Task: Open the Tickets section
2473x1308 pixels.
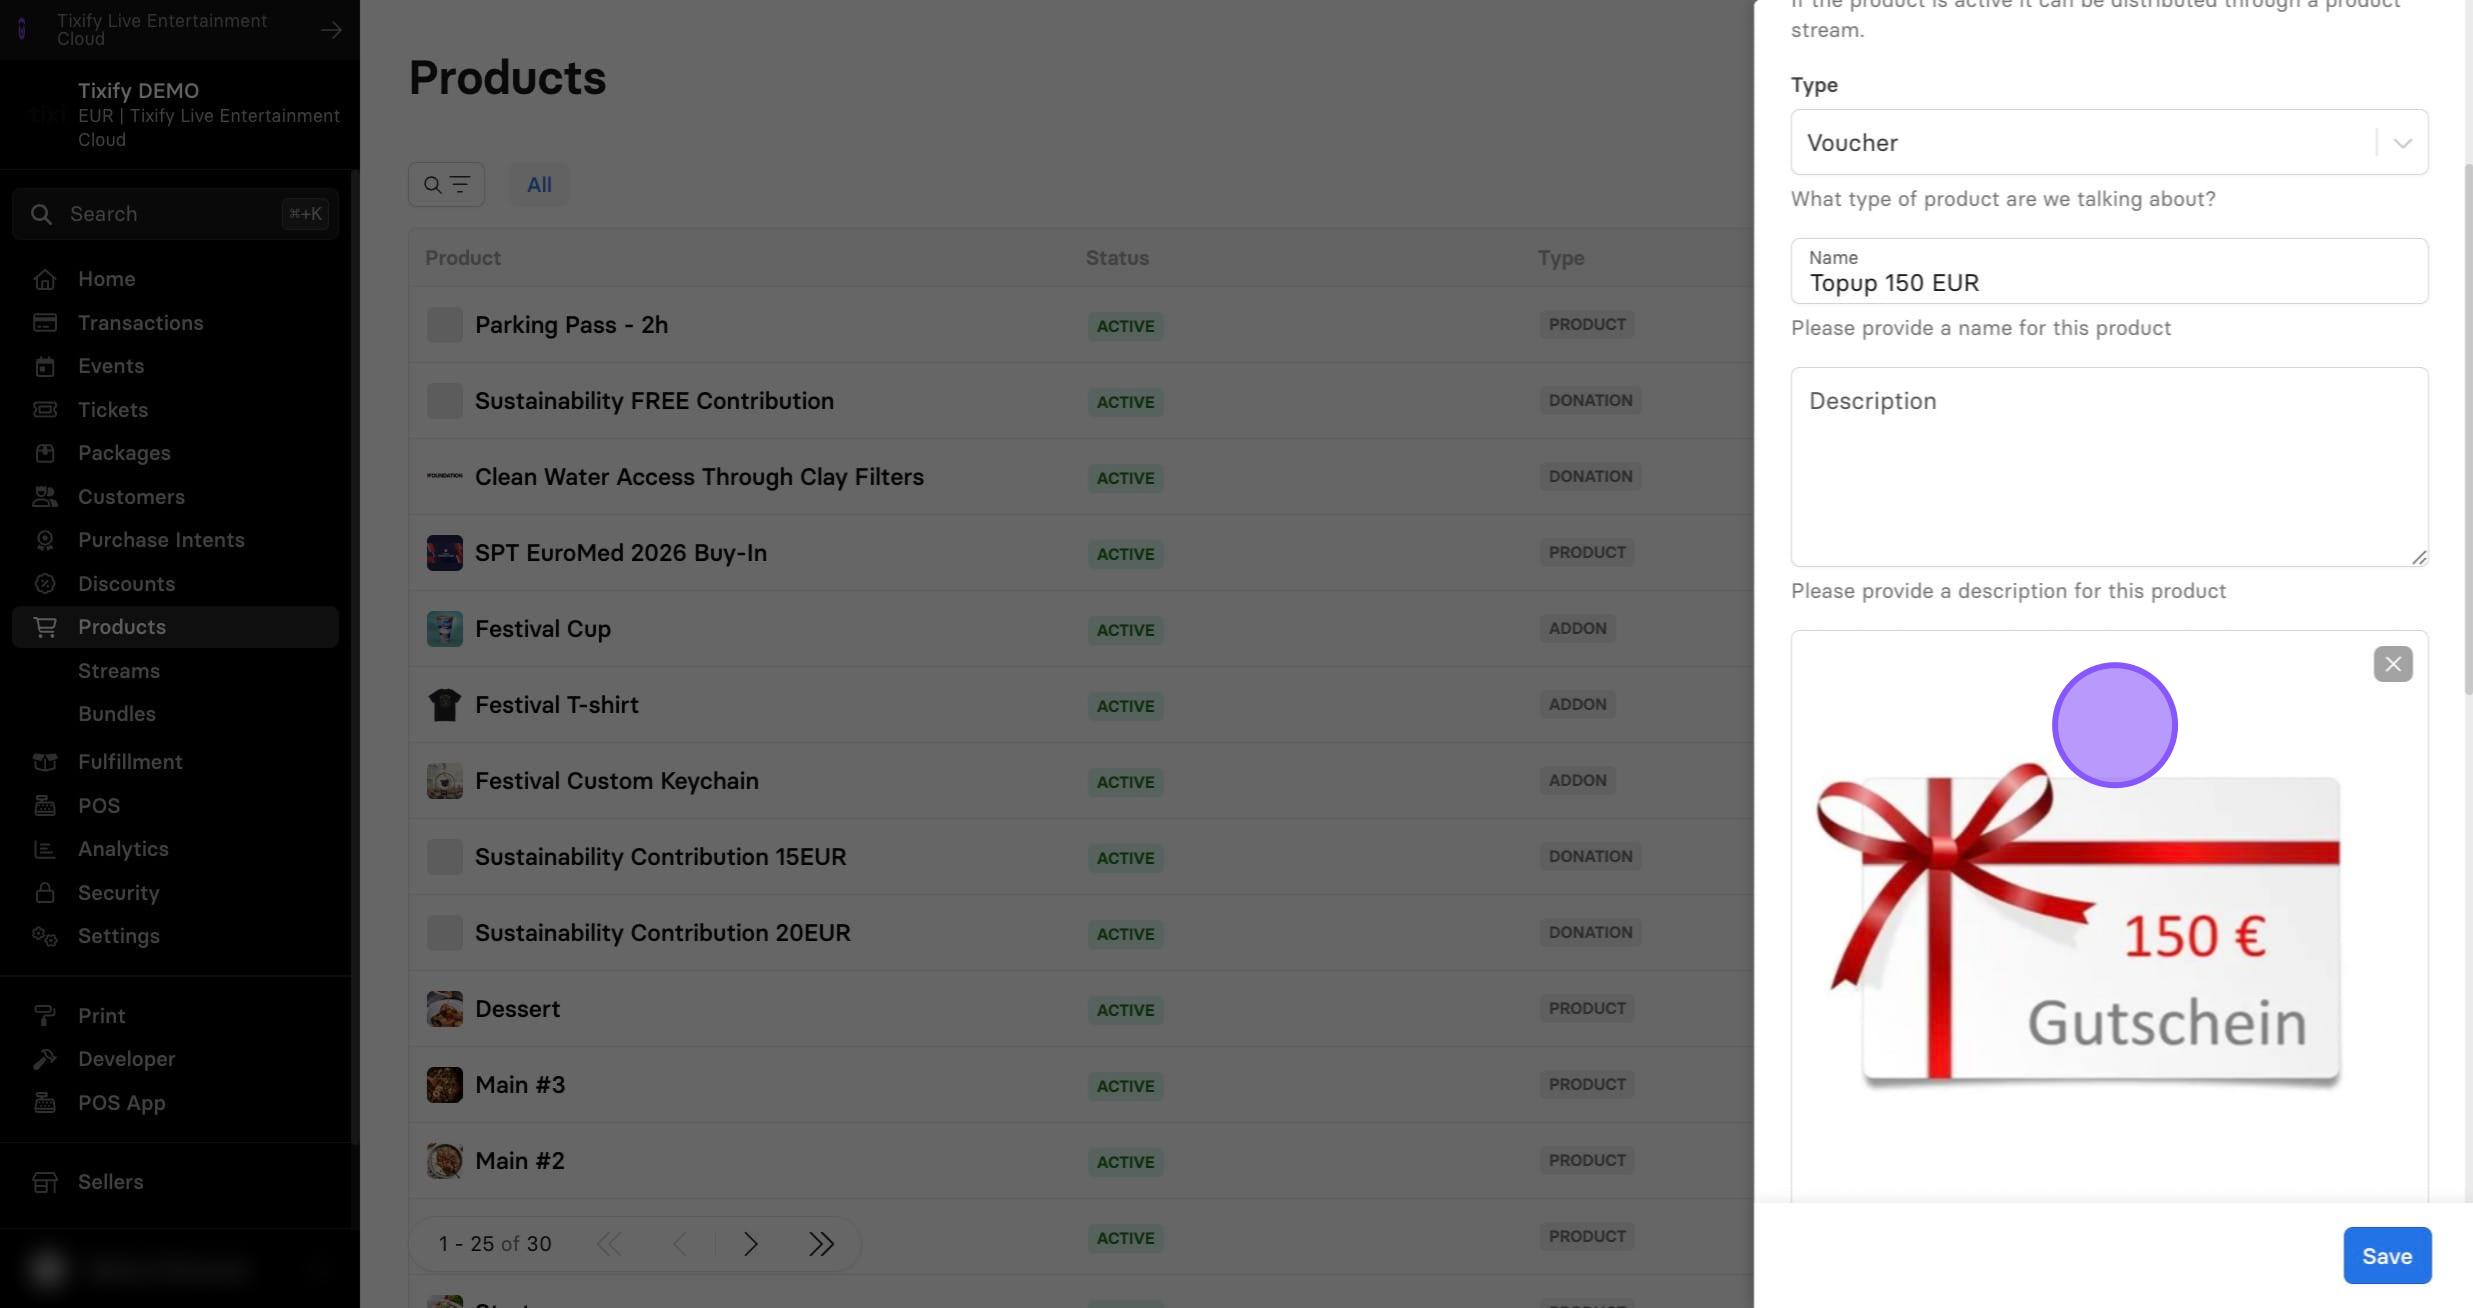Action: [x=175, y=410]
